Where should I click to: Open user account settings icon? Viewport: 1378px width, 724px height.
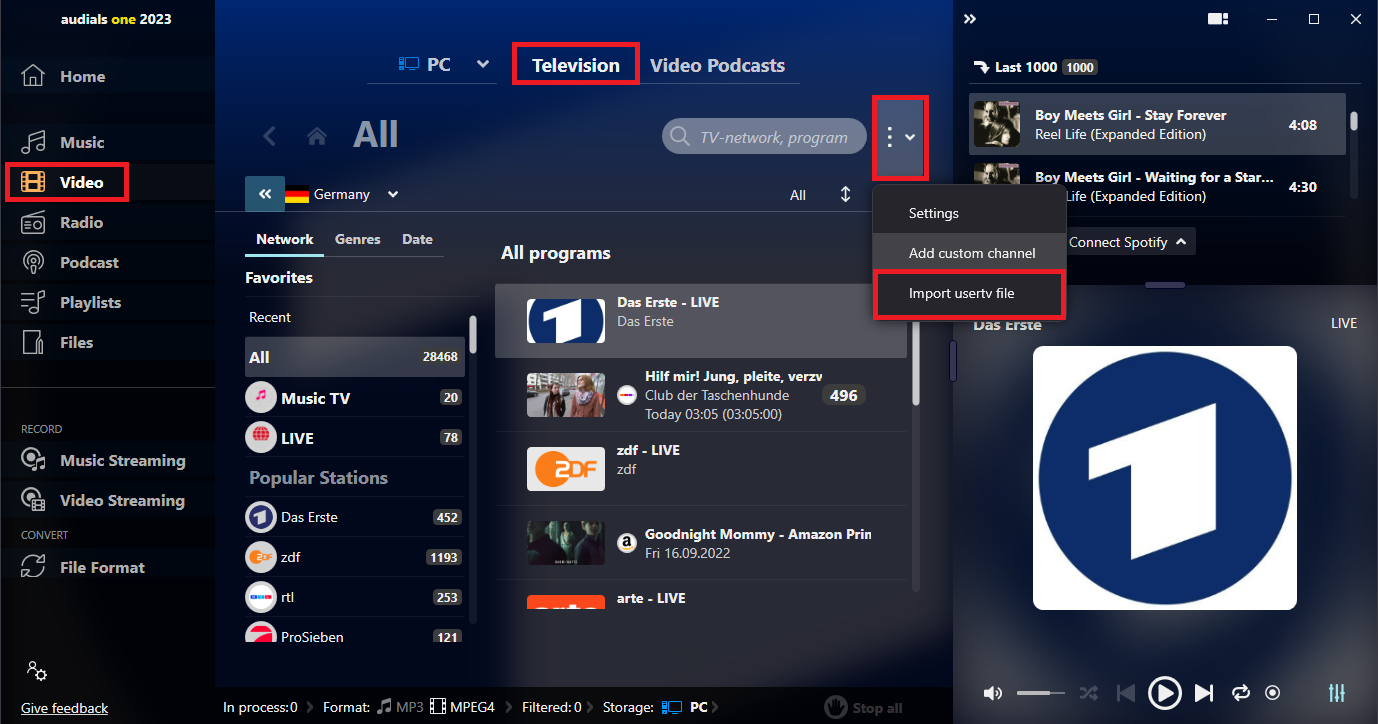[37, 672]
